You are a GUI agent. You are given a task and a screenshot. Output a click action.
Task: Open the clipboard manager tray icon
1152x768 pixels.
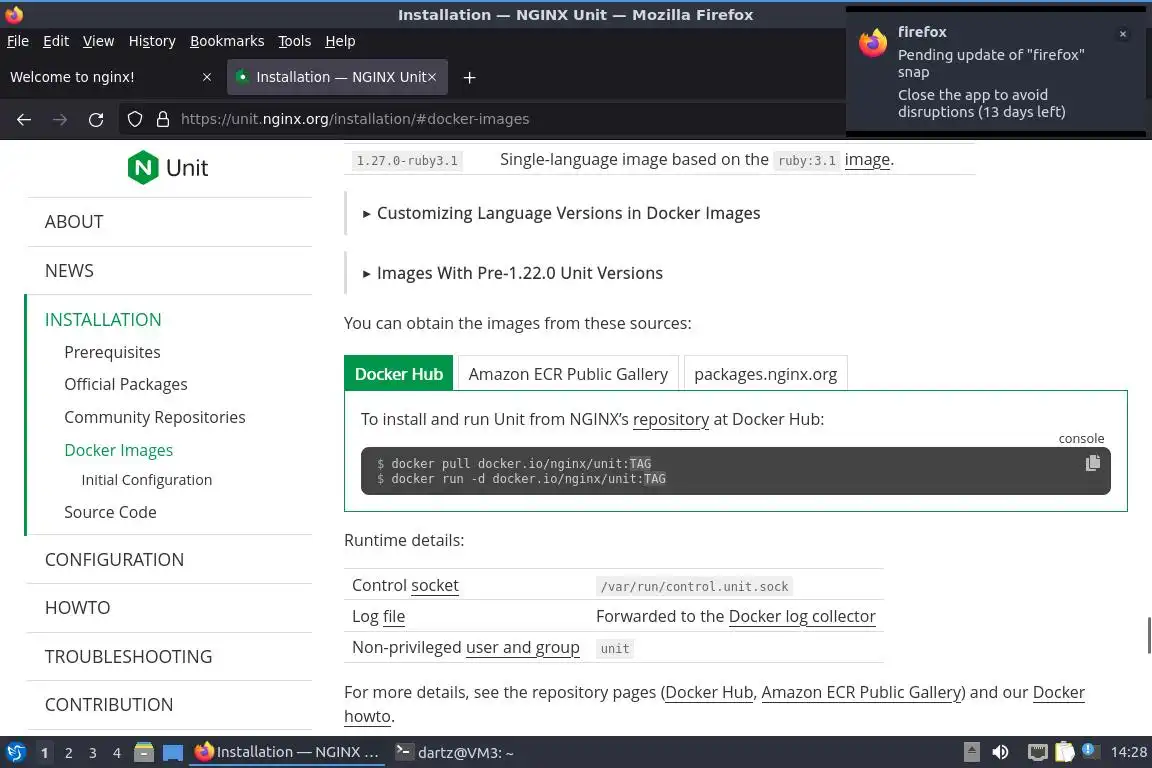[x=1065, y=752]
